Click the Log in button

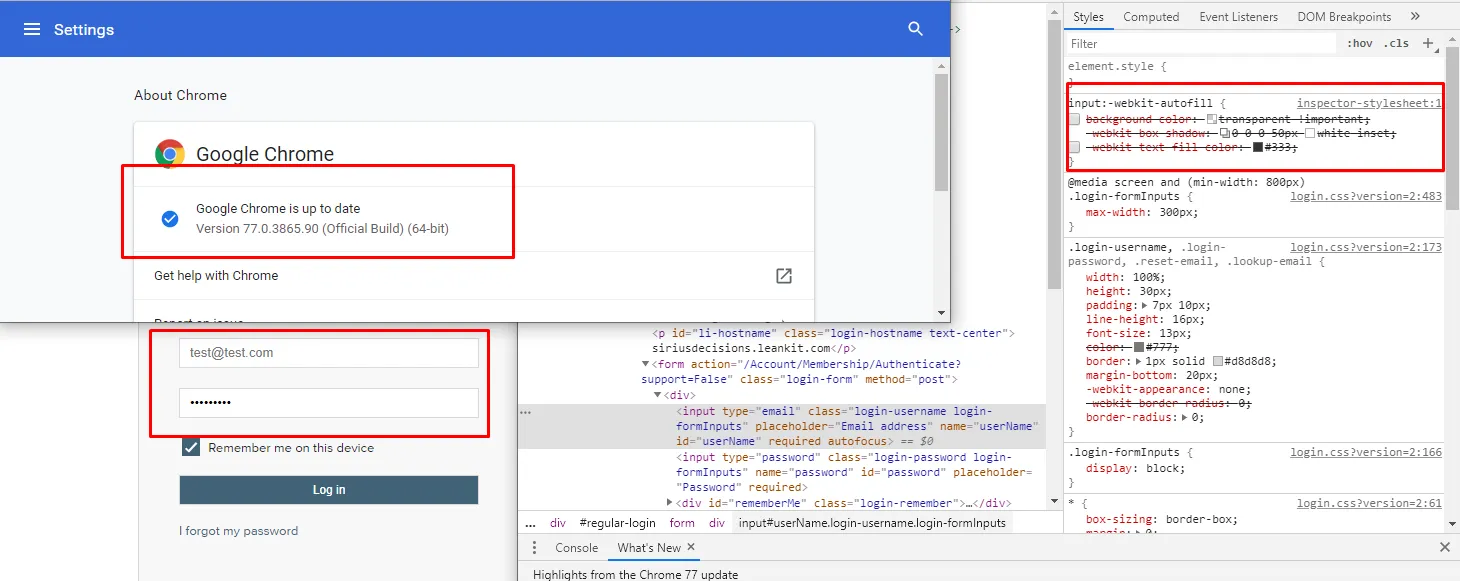[x=329, y=490]
